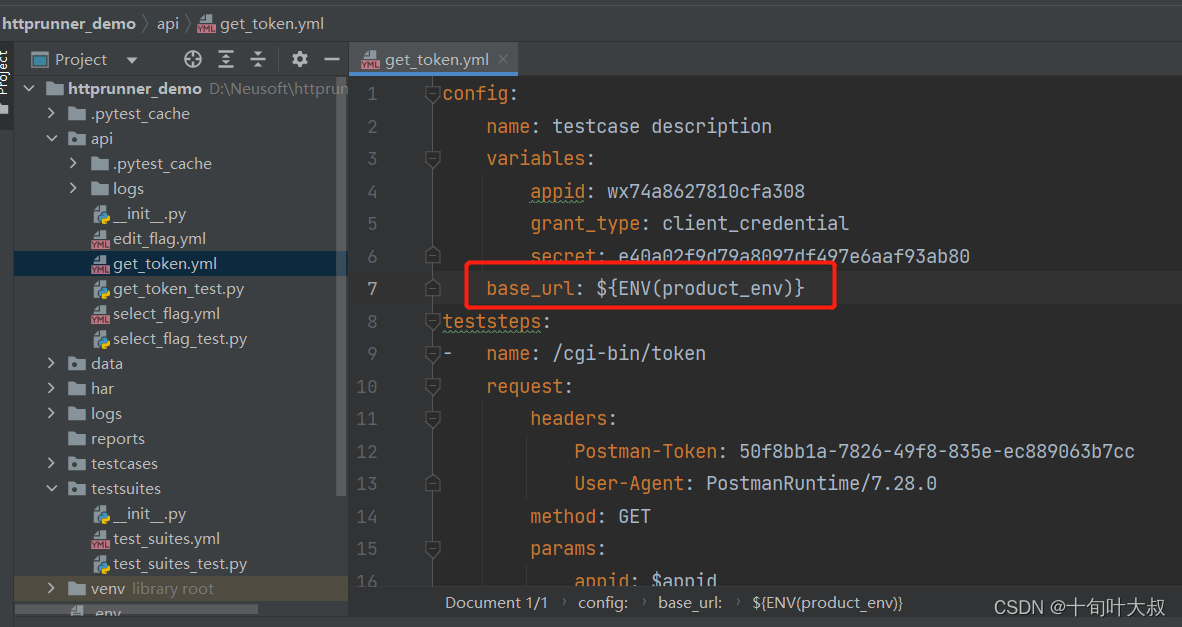
Task: Select test_suites.yml in the project tree
Action: [x=166, y=539]
